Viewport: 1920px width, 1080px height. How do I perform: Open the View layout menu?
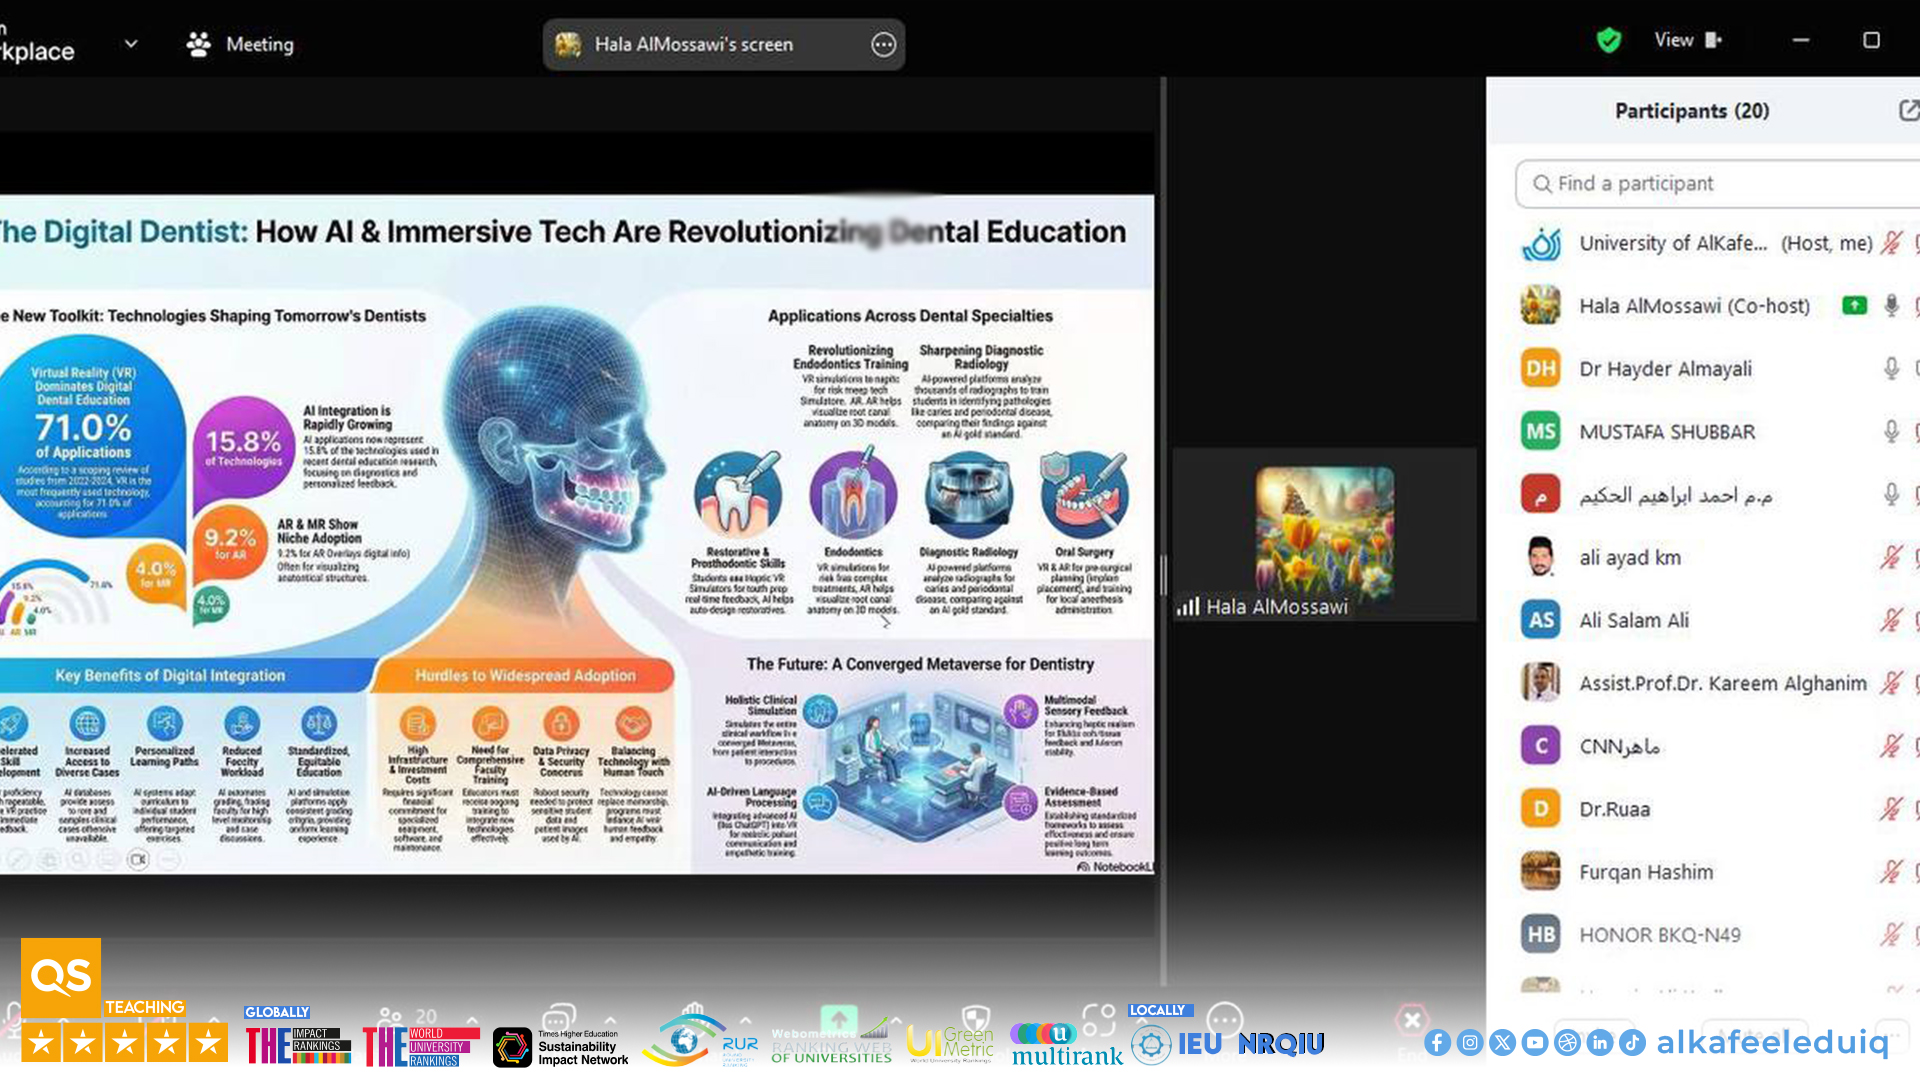tap(1687, 40)
